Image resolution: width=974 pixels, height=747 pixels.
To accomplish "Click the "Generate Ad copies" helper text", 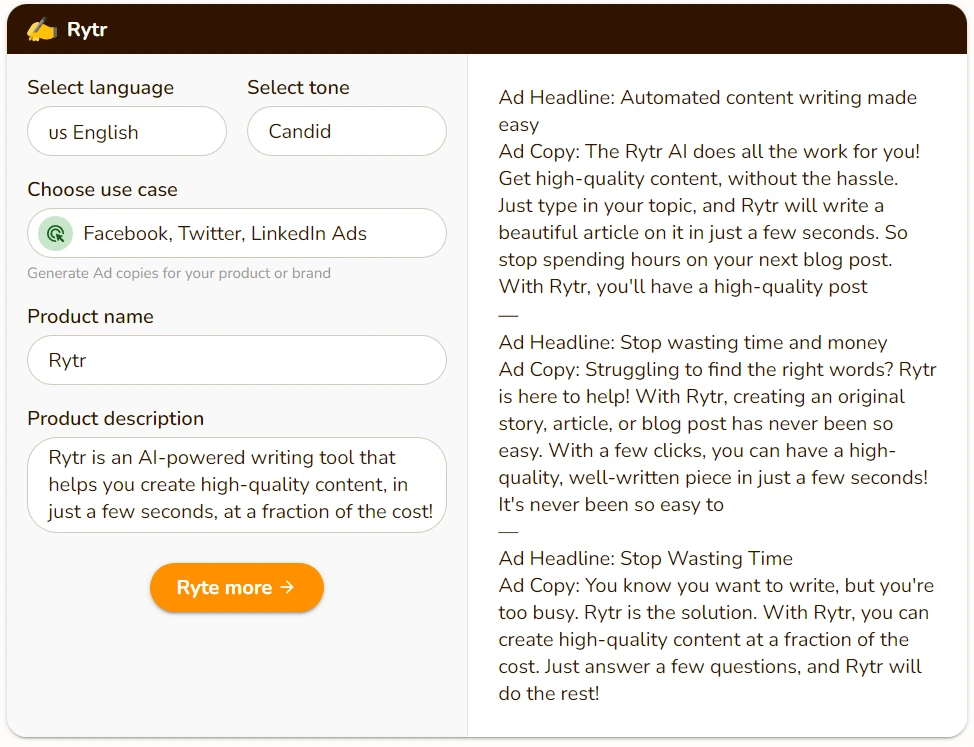I will coord(178,273).
